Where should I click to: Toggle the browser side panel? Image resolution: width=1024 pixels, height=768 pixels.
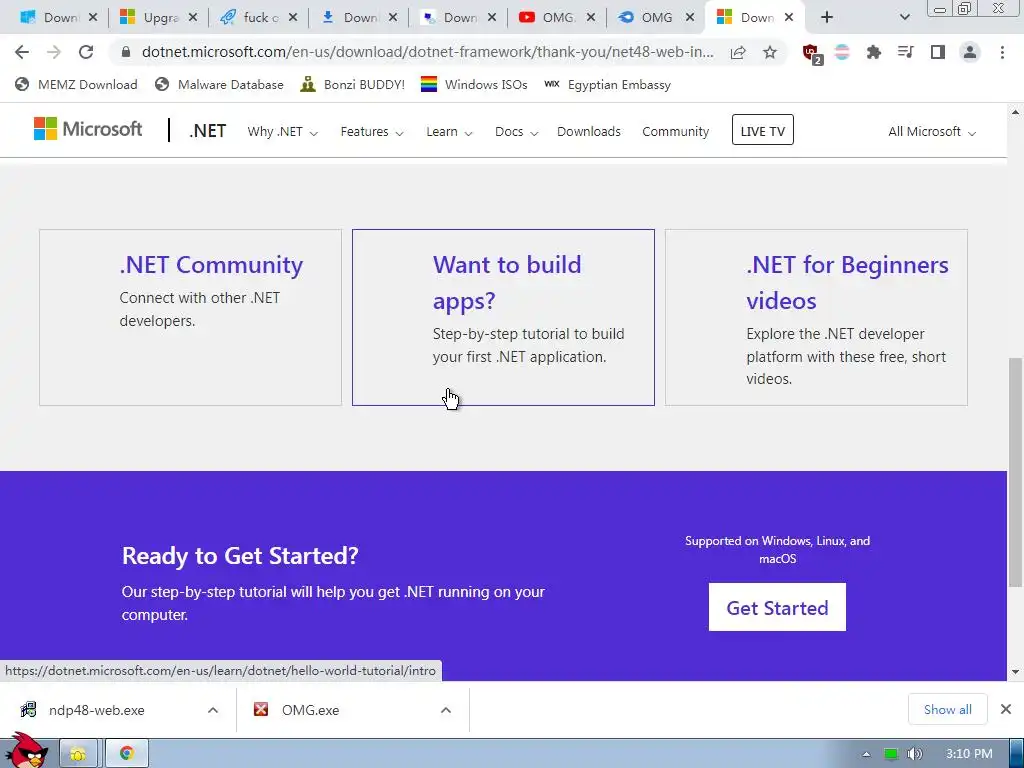tap(938, 52)
